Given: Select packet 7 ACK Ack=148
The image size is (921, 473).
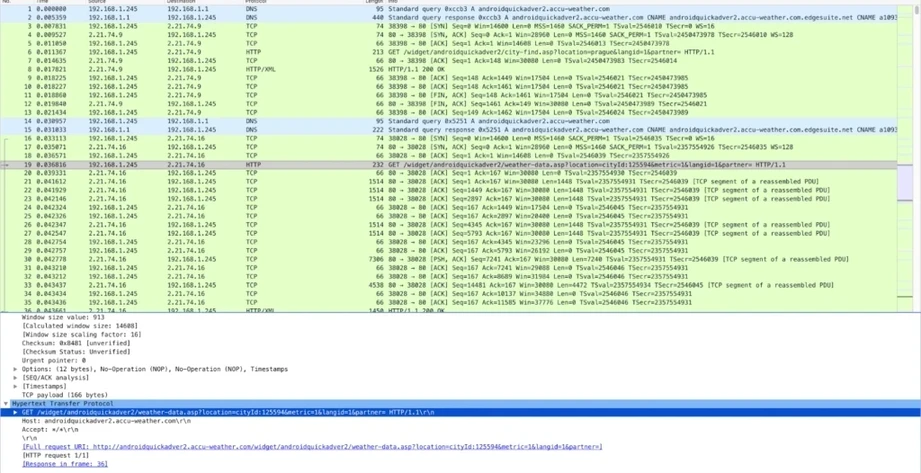Looking at the screenshot, I should [x=449, y=61].
